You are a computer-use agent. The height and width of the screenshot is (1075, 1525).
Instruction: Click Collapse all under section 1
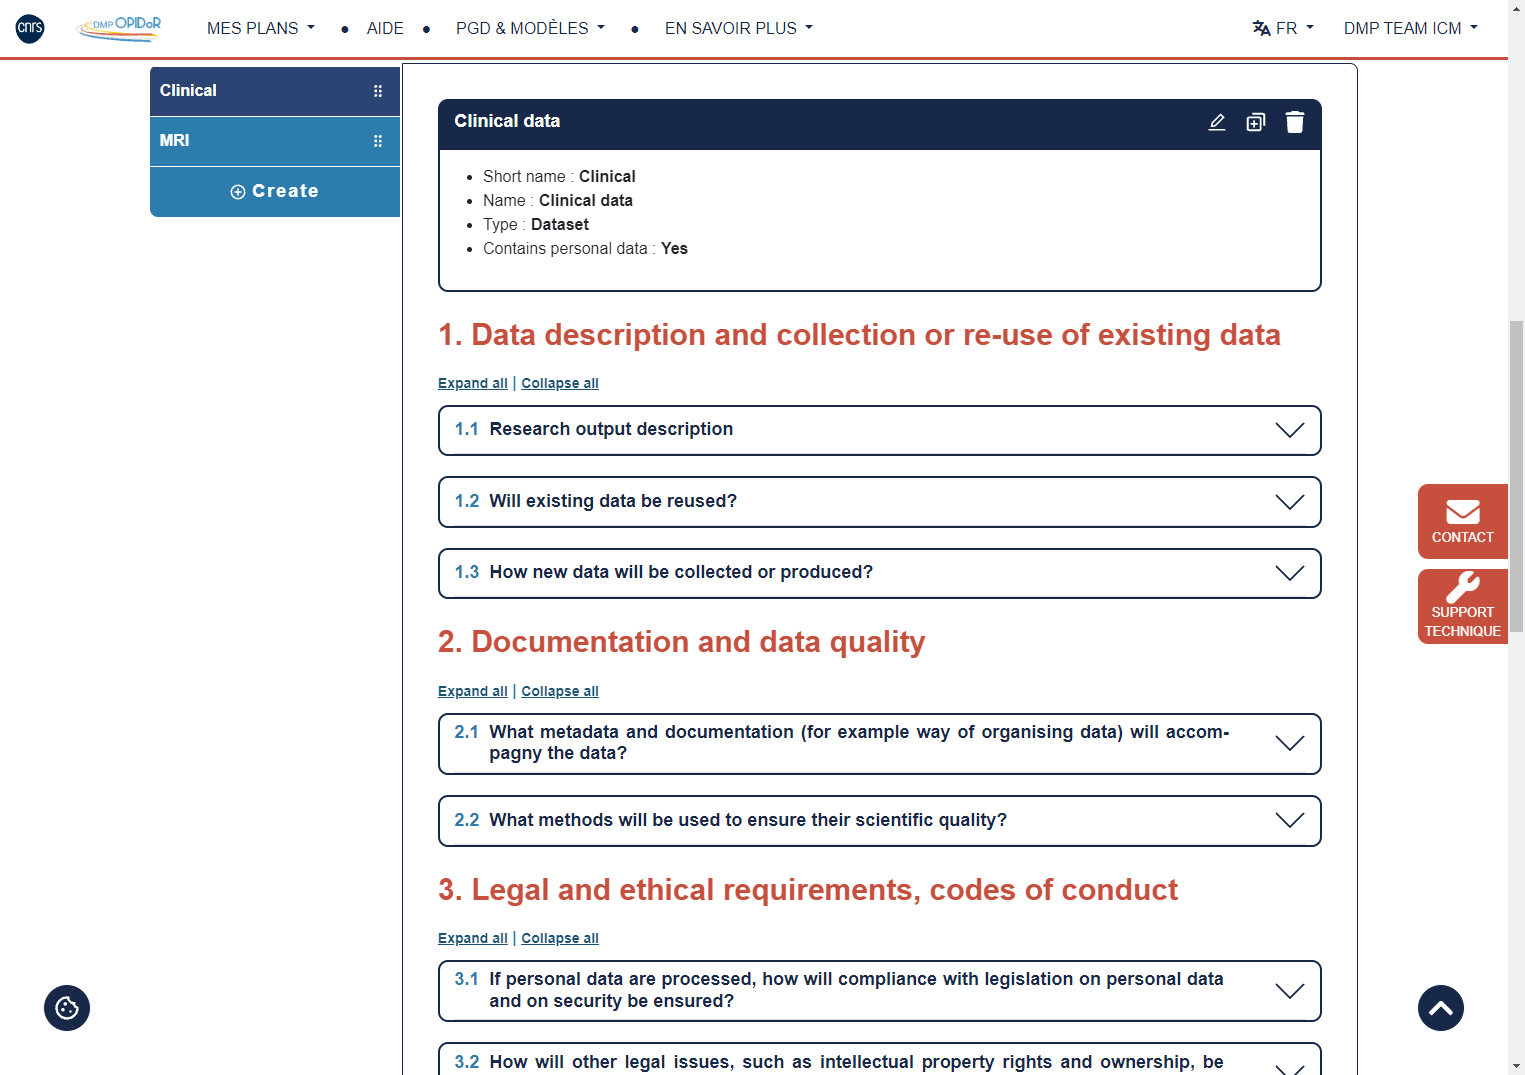pos(560,383)
